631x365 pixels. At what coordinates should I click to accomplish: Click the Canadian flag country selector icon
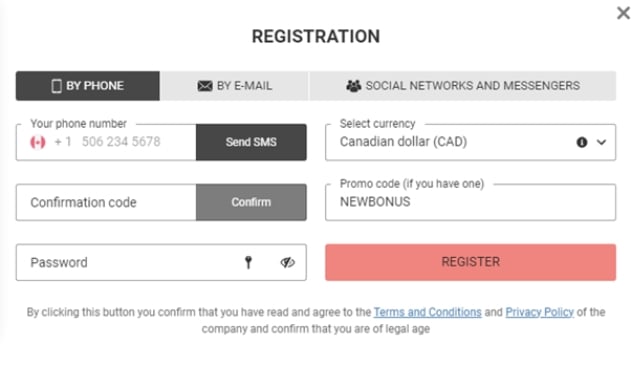point(38,142)
